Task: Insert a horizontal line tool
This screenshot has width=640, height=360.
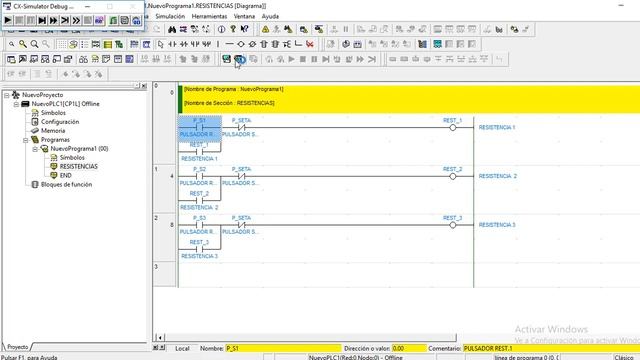Action: coord(229,44)
